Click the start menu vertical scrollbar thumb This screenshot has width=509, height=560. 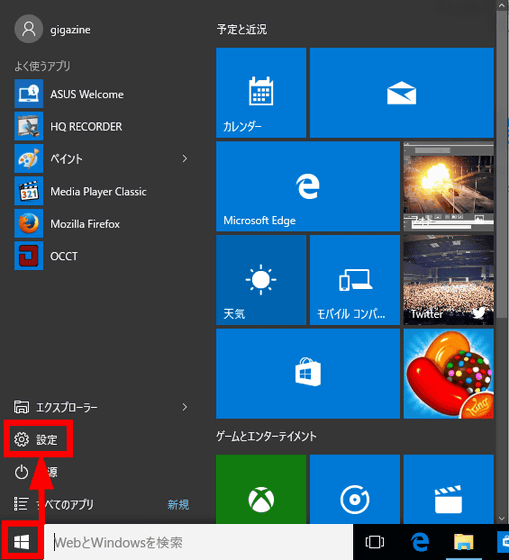pos(501,164)
